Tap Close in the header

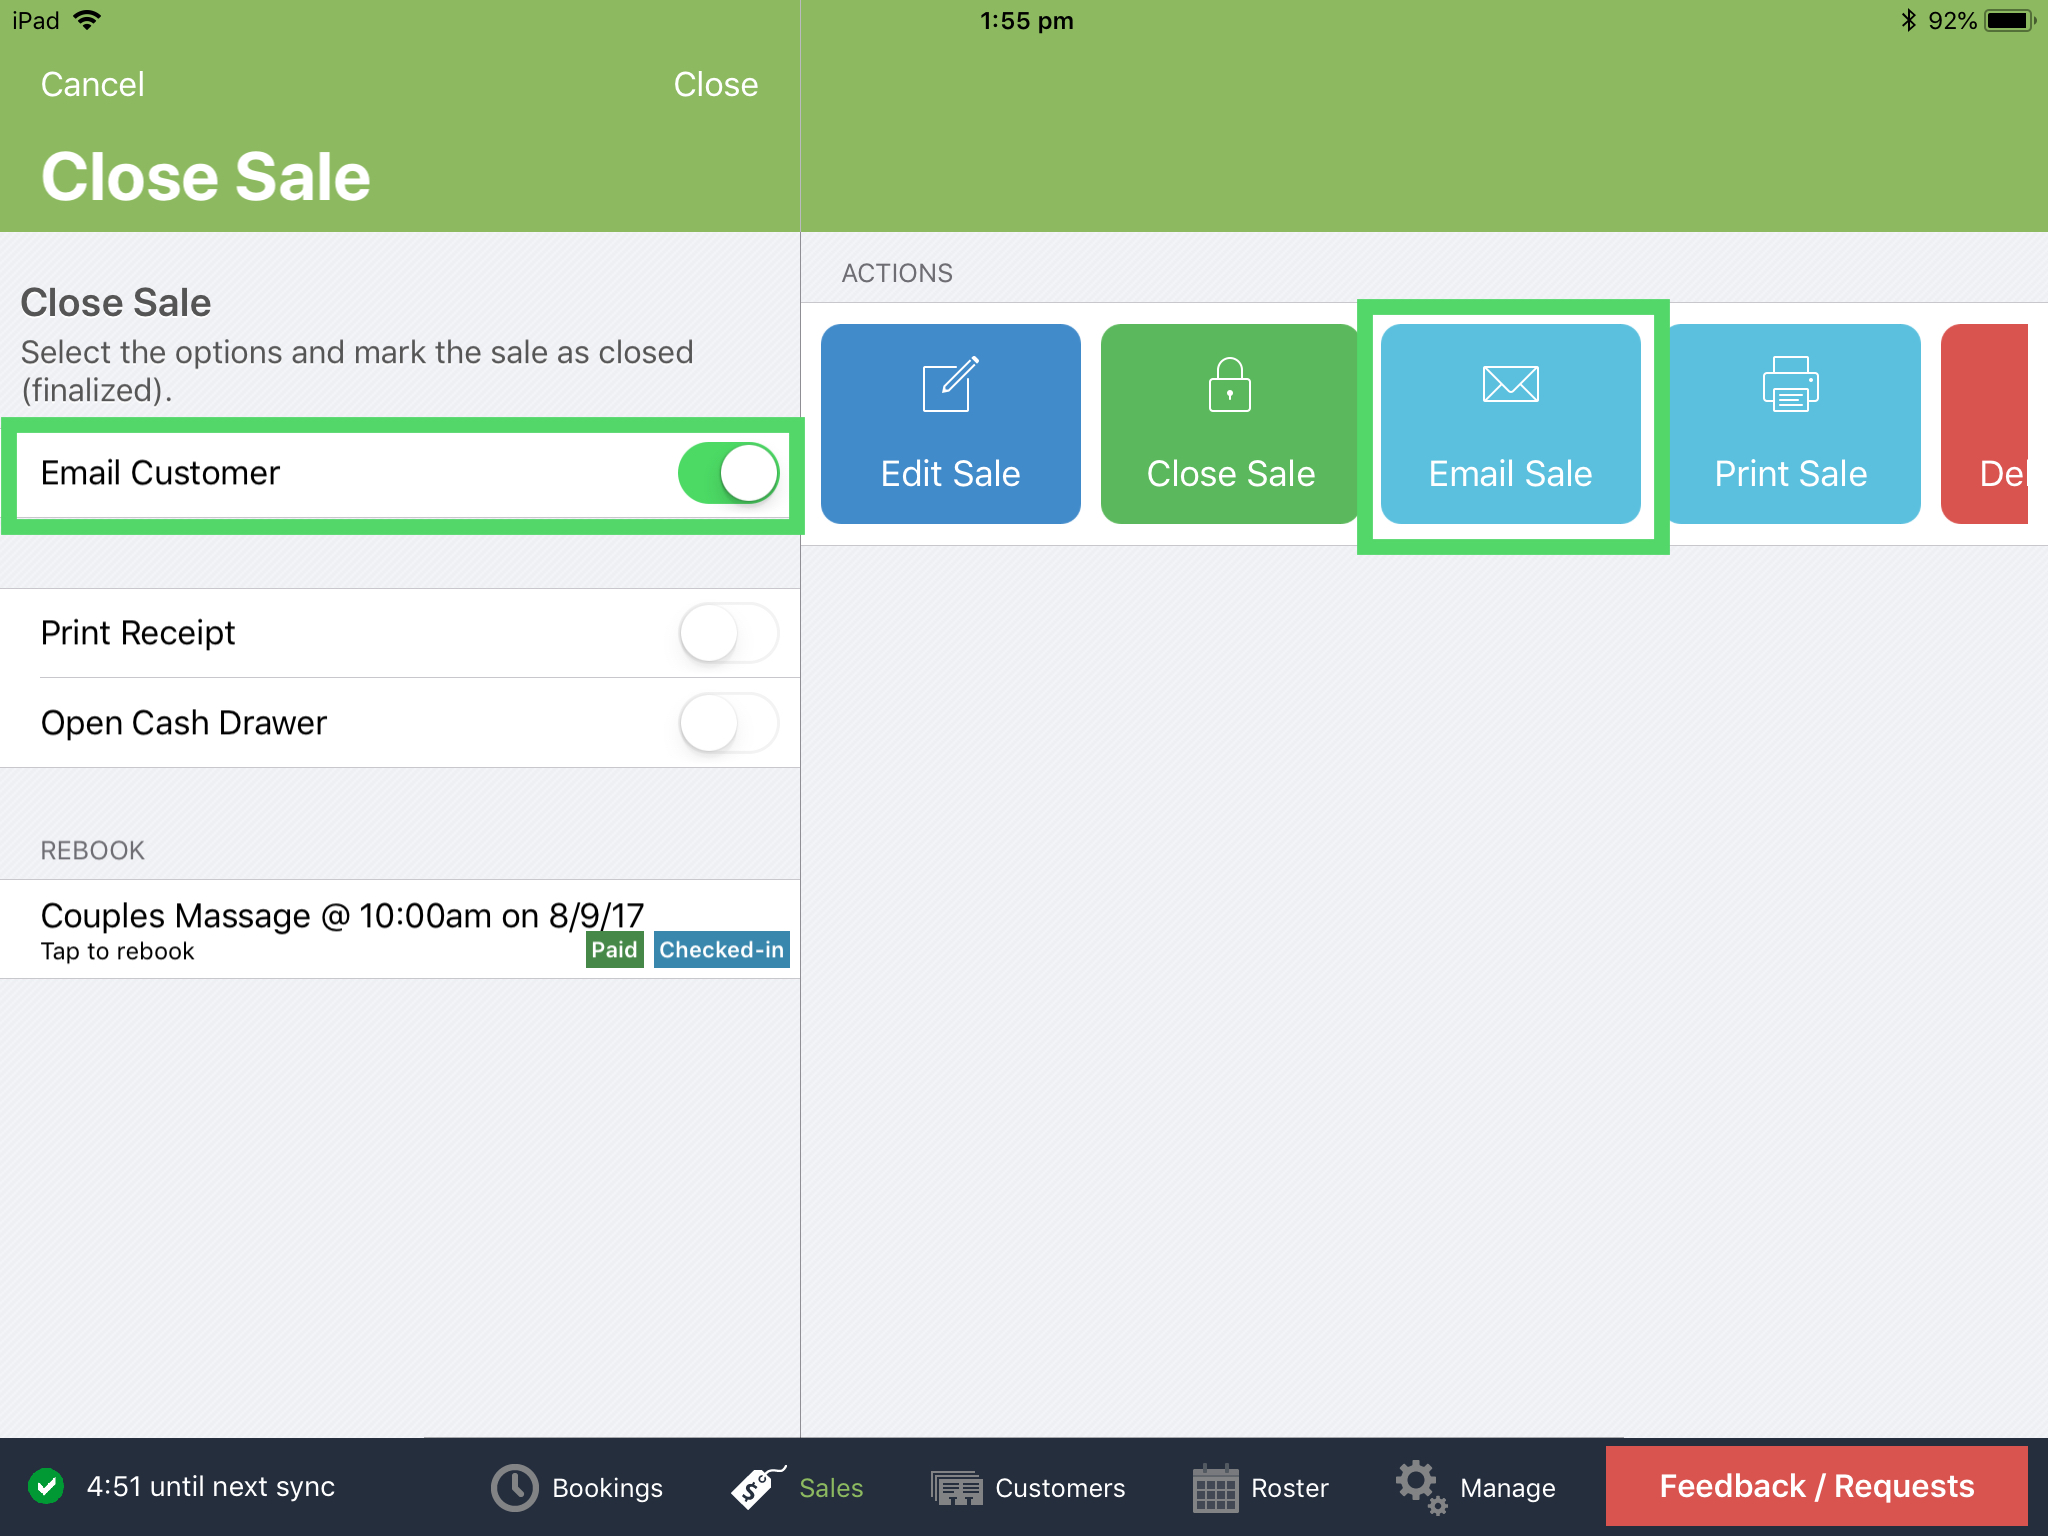coord(715,84)
